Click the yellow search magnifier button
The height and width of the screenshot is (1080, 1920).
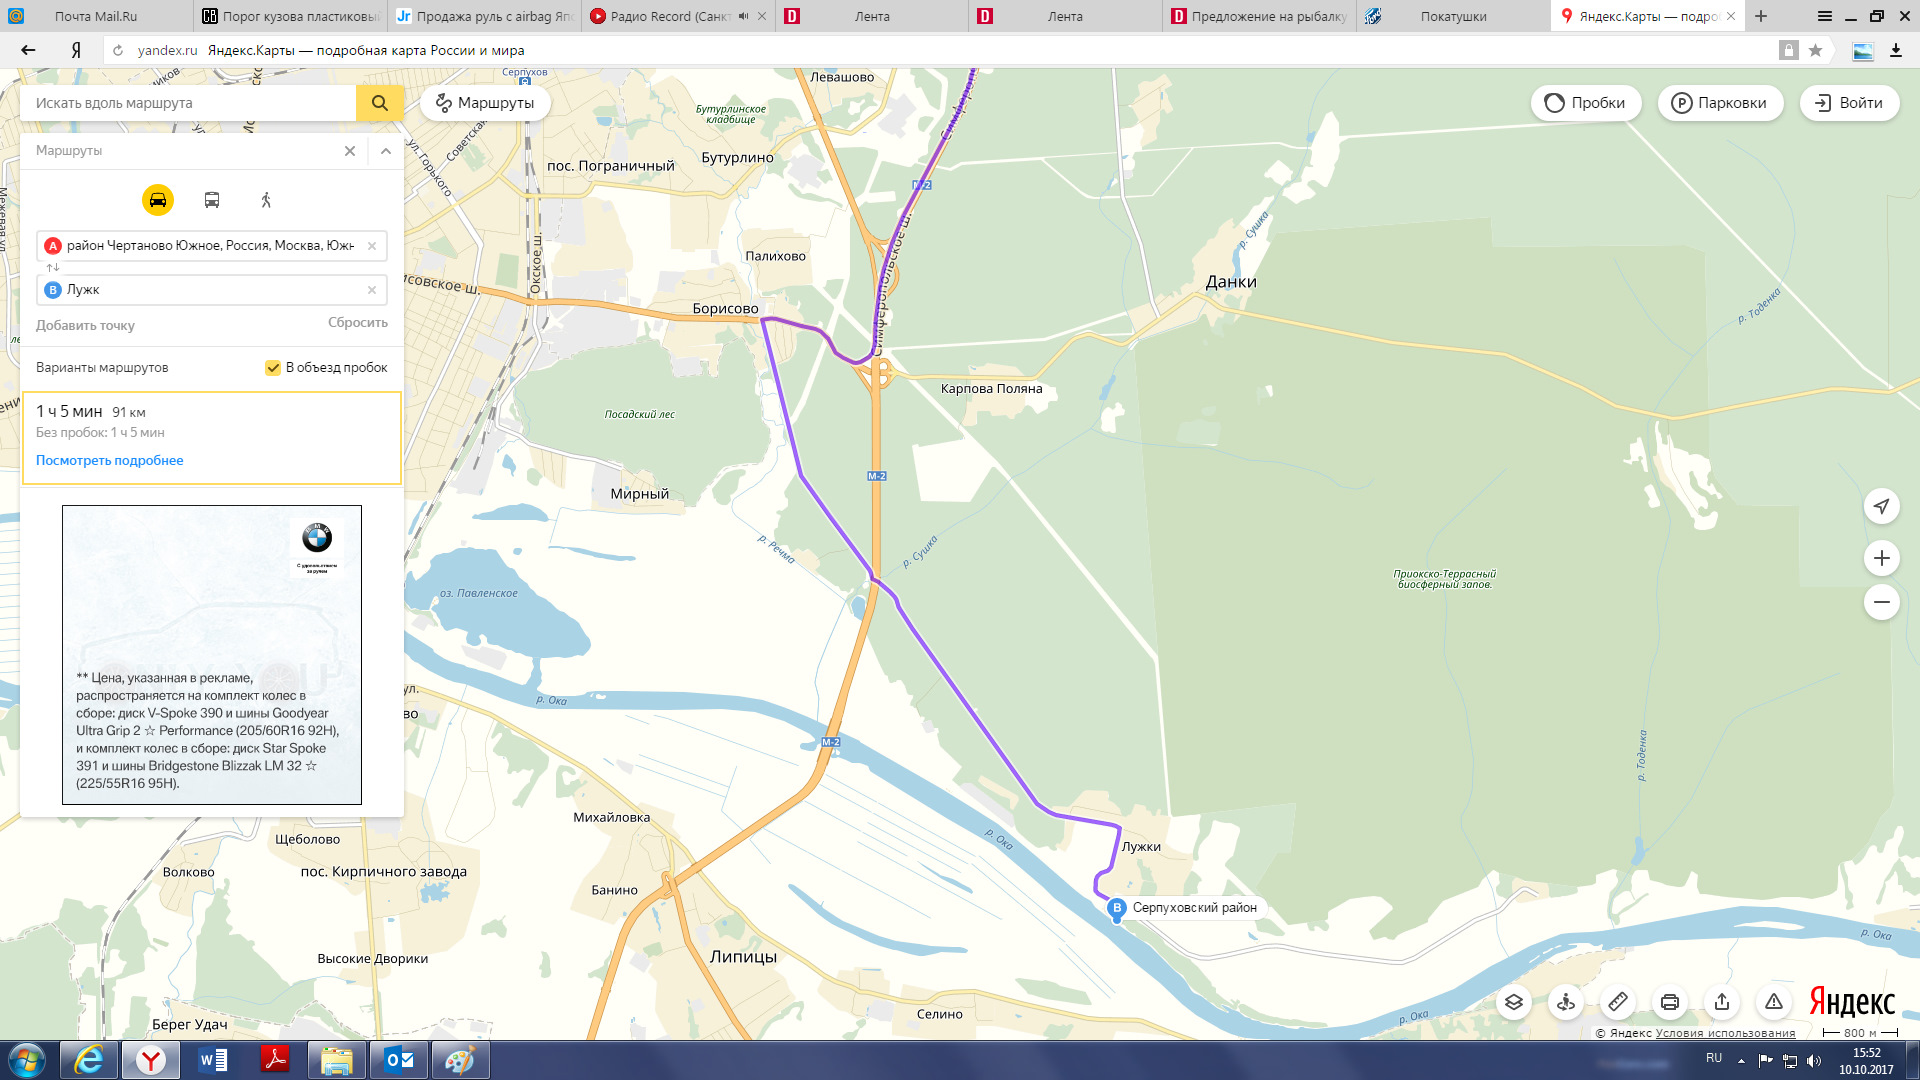coord(379,103)
